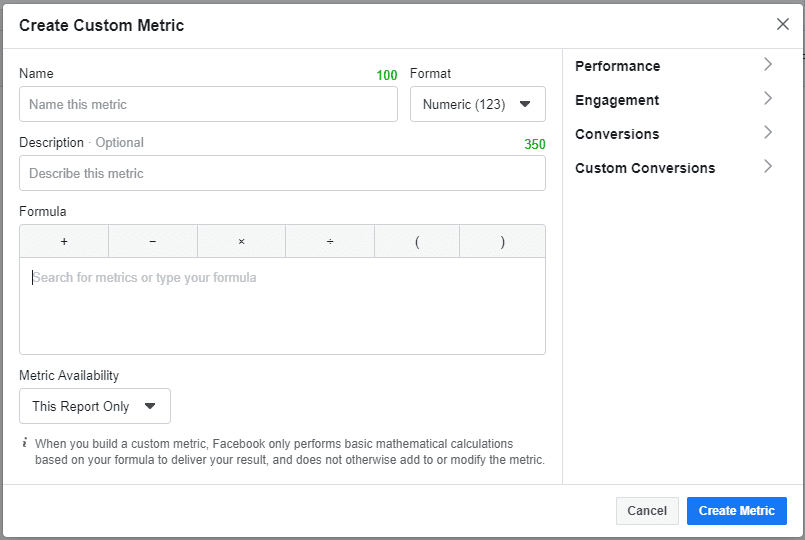Insert the minus operator into formula
This screenshot has width=805, height=540.
(152, 242)
